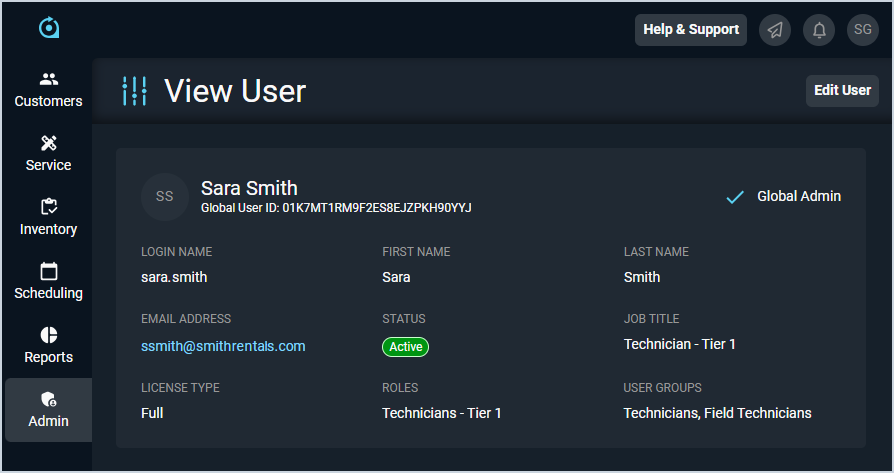Click the Reports pie chart icon
Viewport: 894px width, 473px height.
[x=48, y=335]
